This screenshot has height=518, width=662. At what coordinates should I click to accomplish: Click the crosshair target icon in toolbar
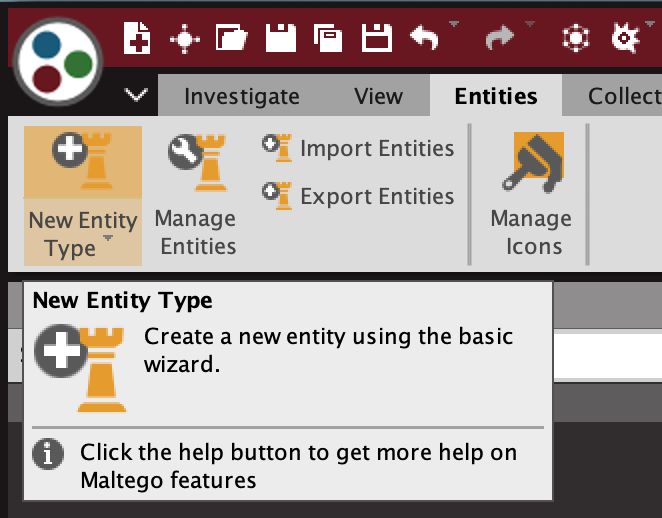tap(184, 39)
